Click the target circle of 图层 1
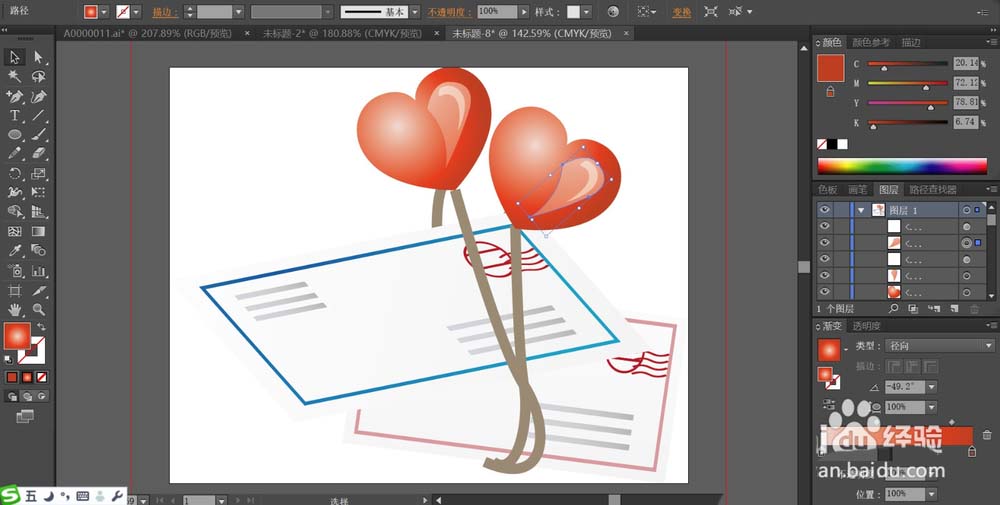Image resolution: width=1000 pixels, height=505 pixels. tap(967, 210)
